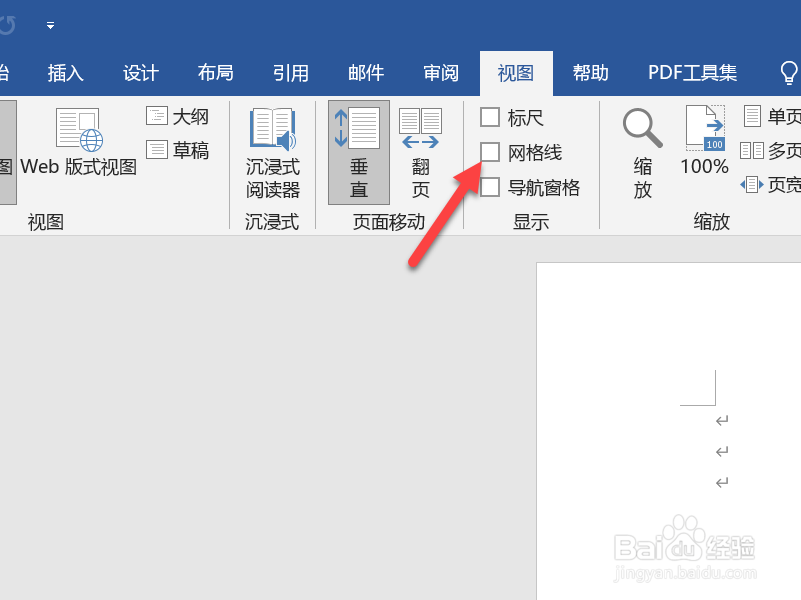Switch to the Insert (插入) ribbon tab

64,72
